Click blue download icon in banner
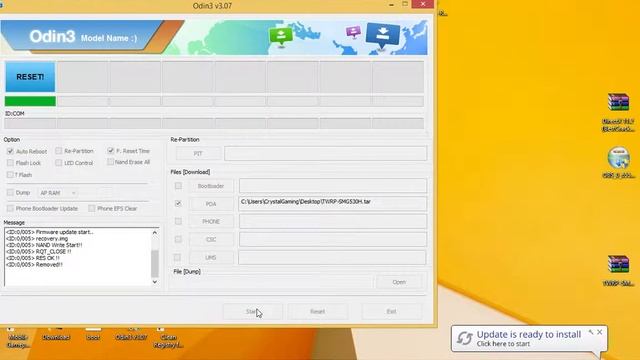The width and height of the screenshot is (640, 360). [x=382, y=36]
